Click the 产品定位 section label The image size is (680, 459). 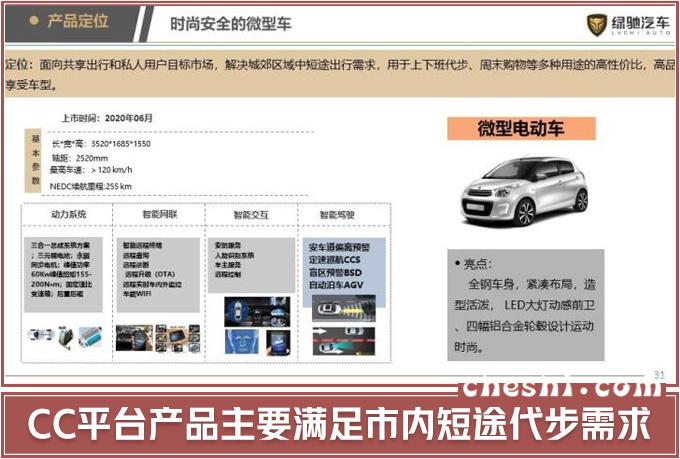click(78, 21)
